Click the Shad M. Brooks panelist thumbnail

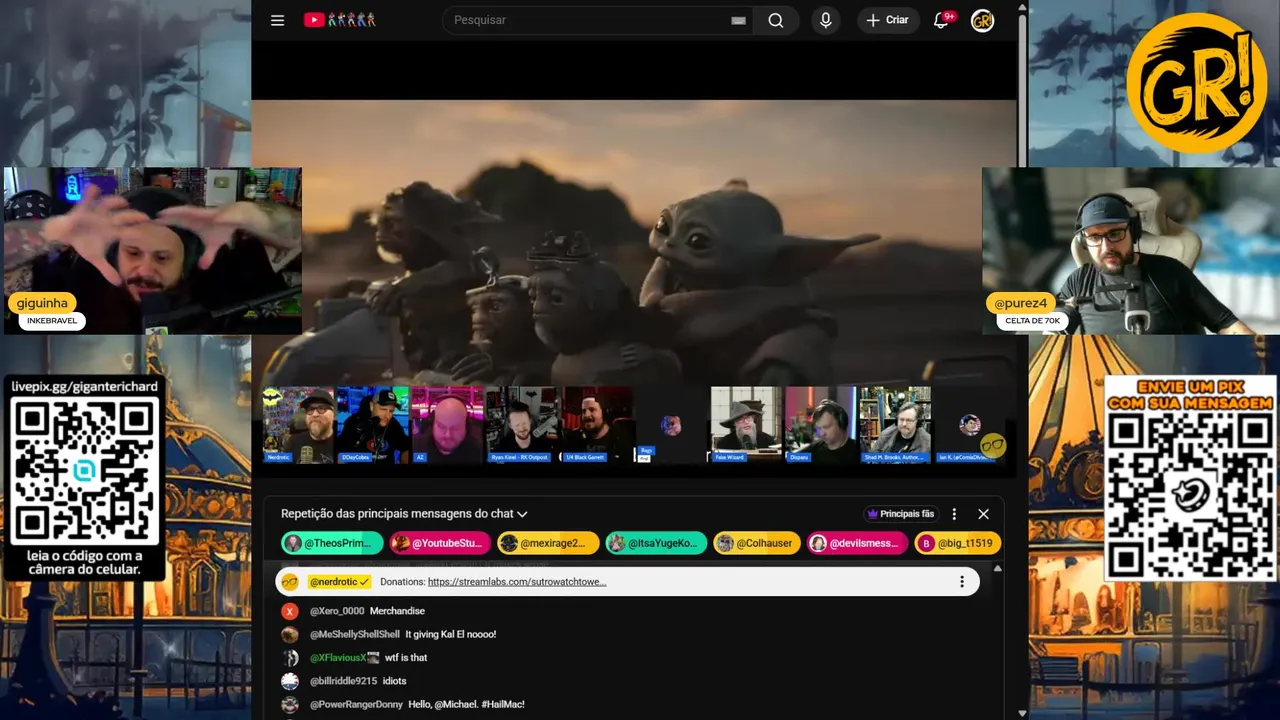[x=895, y=425]
